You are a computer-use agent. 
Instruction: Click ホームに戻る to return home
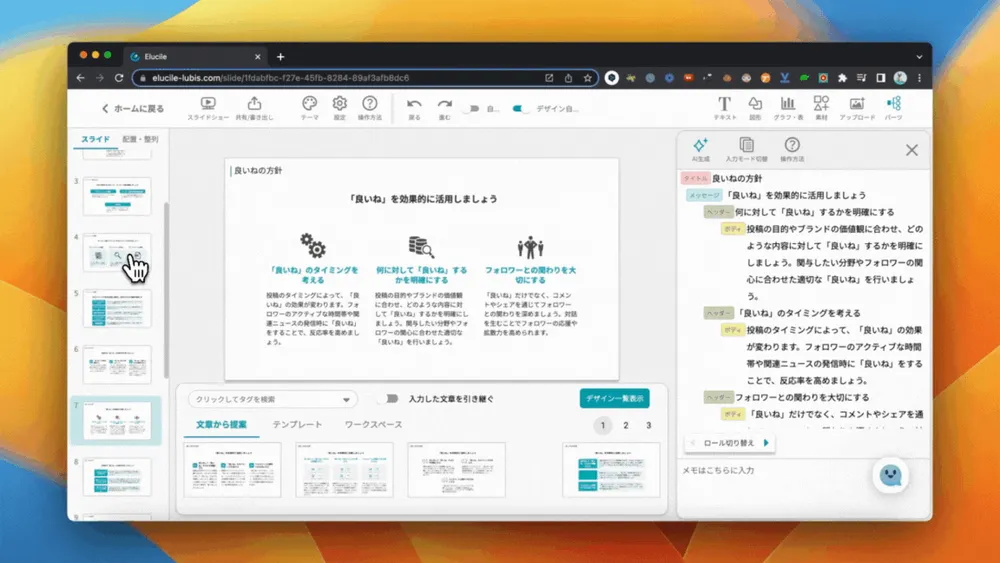(x=133, y=108)
